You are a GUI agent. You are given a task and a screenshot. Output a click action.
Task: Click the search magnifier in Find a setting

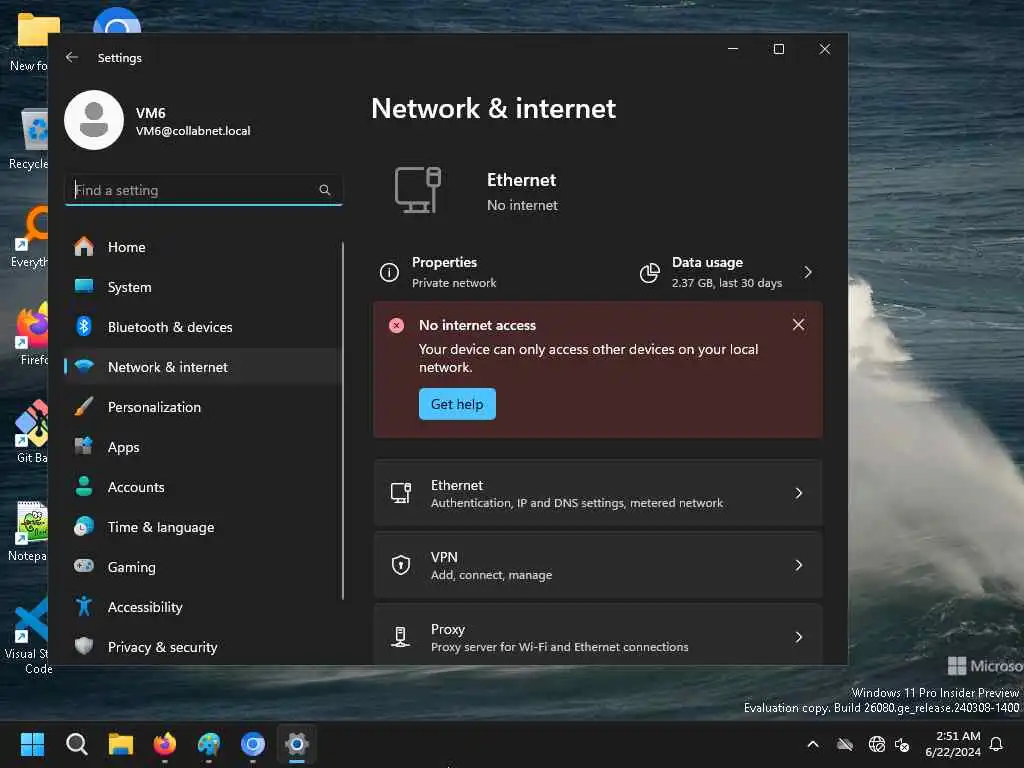[325, 190]
